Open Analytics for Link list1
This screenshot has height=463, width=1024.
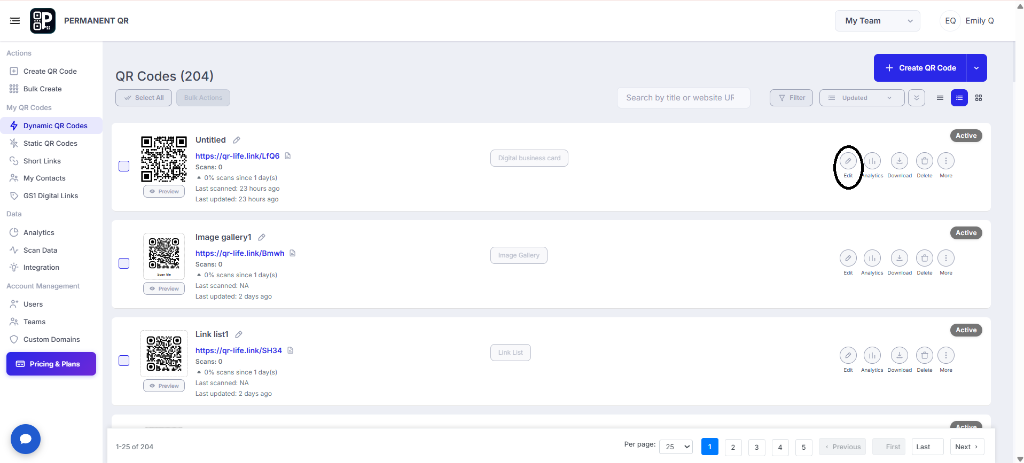[872, 355]
